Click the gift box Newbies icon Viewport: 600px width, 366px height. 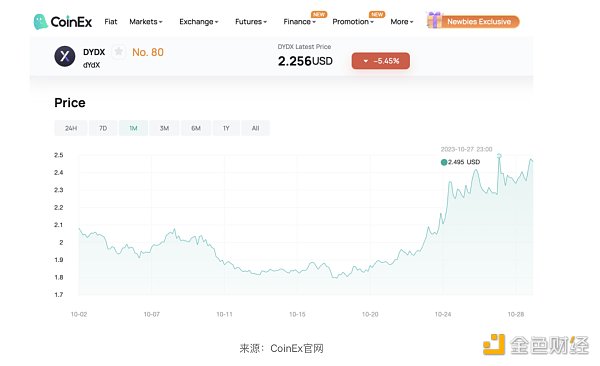[x=434, y=20]
